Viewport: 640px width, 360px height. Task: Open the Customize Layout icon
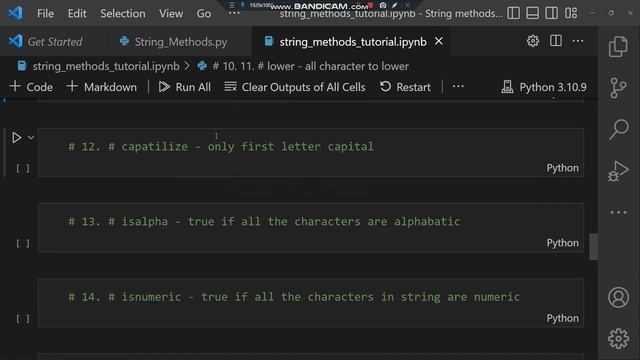click(x=571, y=13)
